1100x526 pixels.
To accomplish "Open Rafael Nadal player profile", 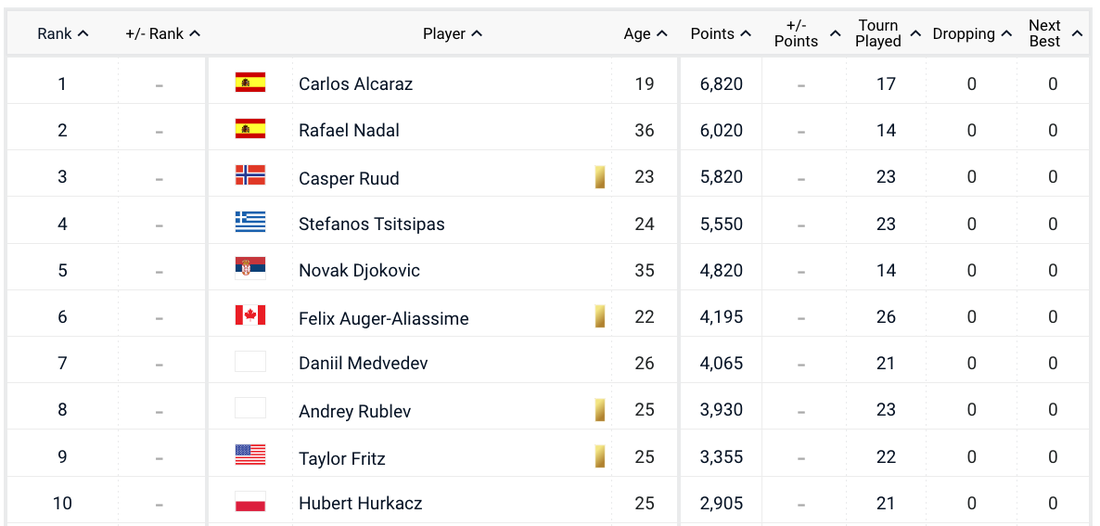I will click(x=349, y=131).
